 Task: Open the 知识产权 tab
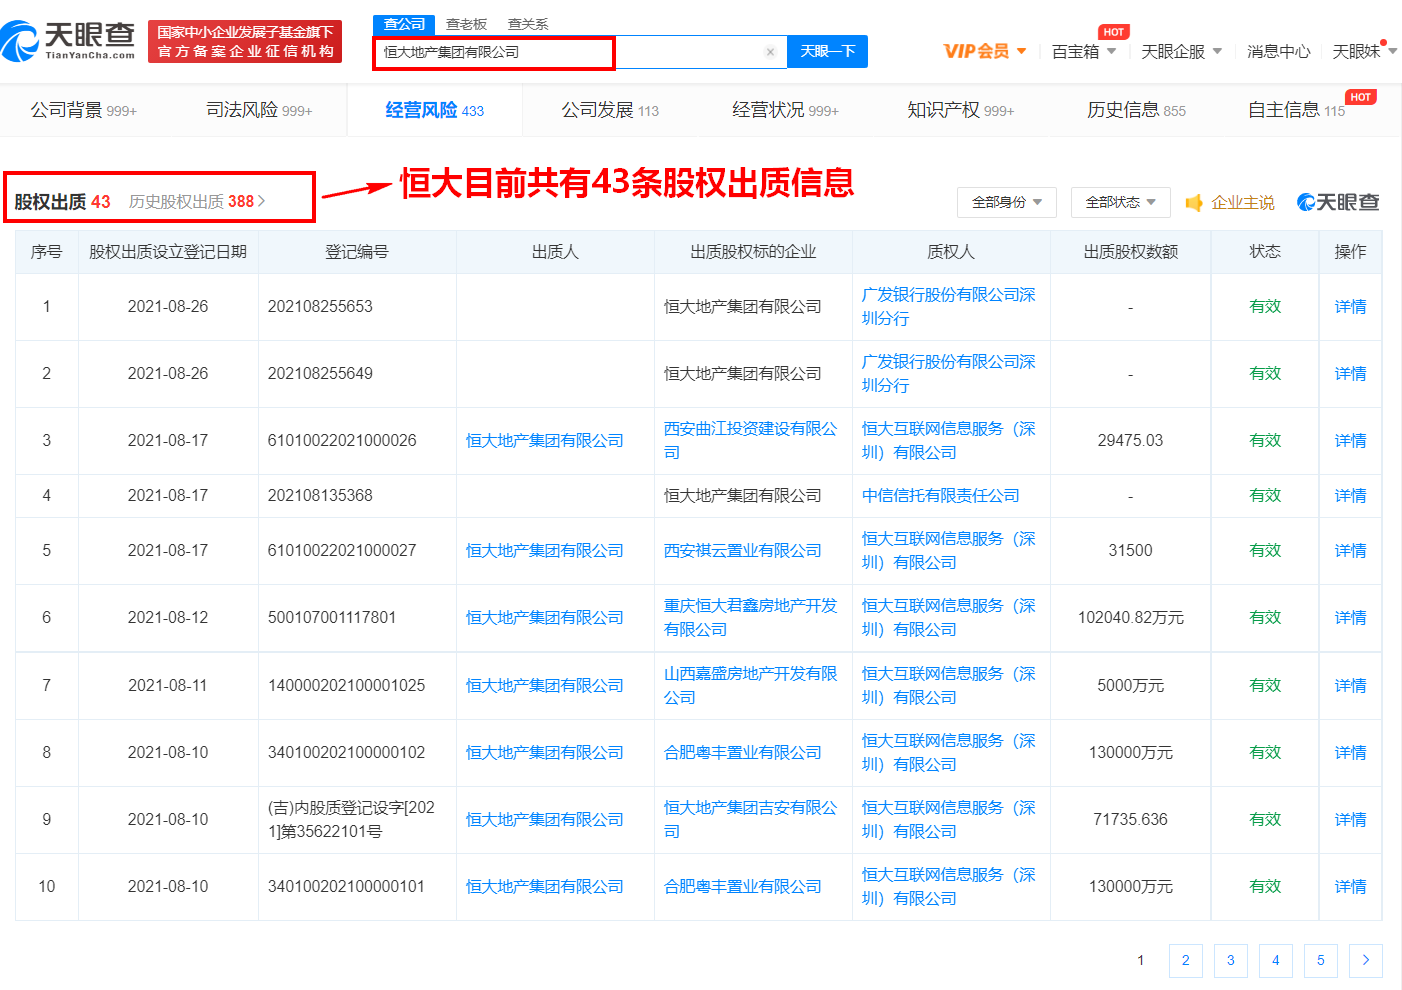click(x=960, y=110)
